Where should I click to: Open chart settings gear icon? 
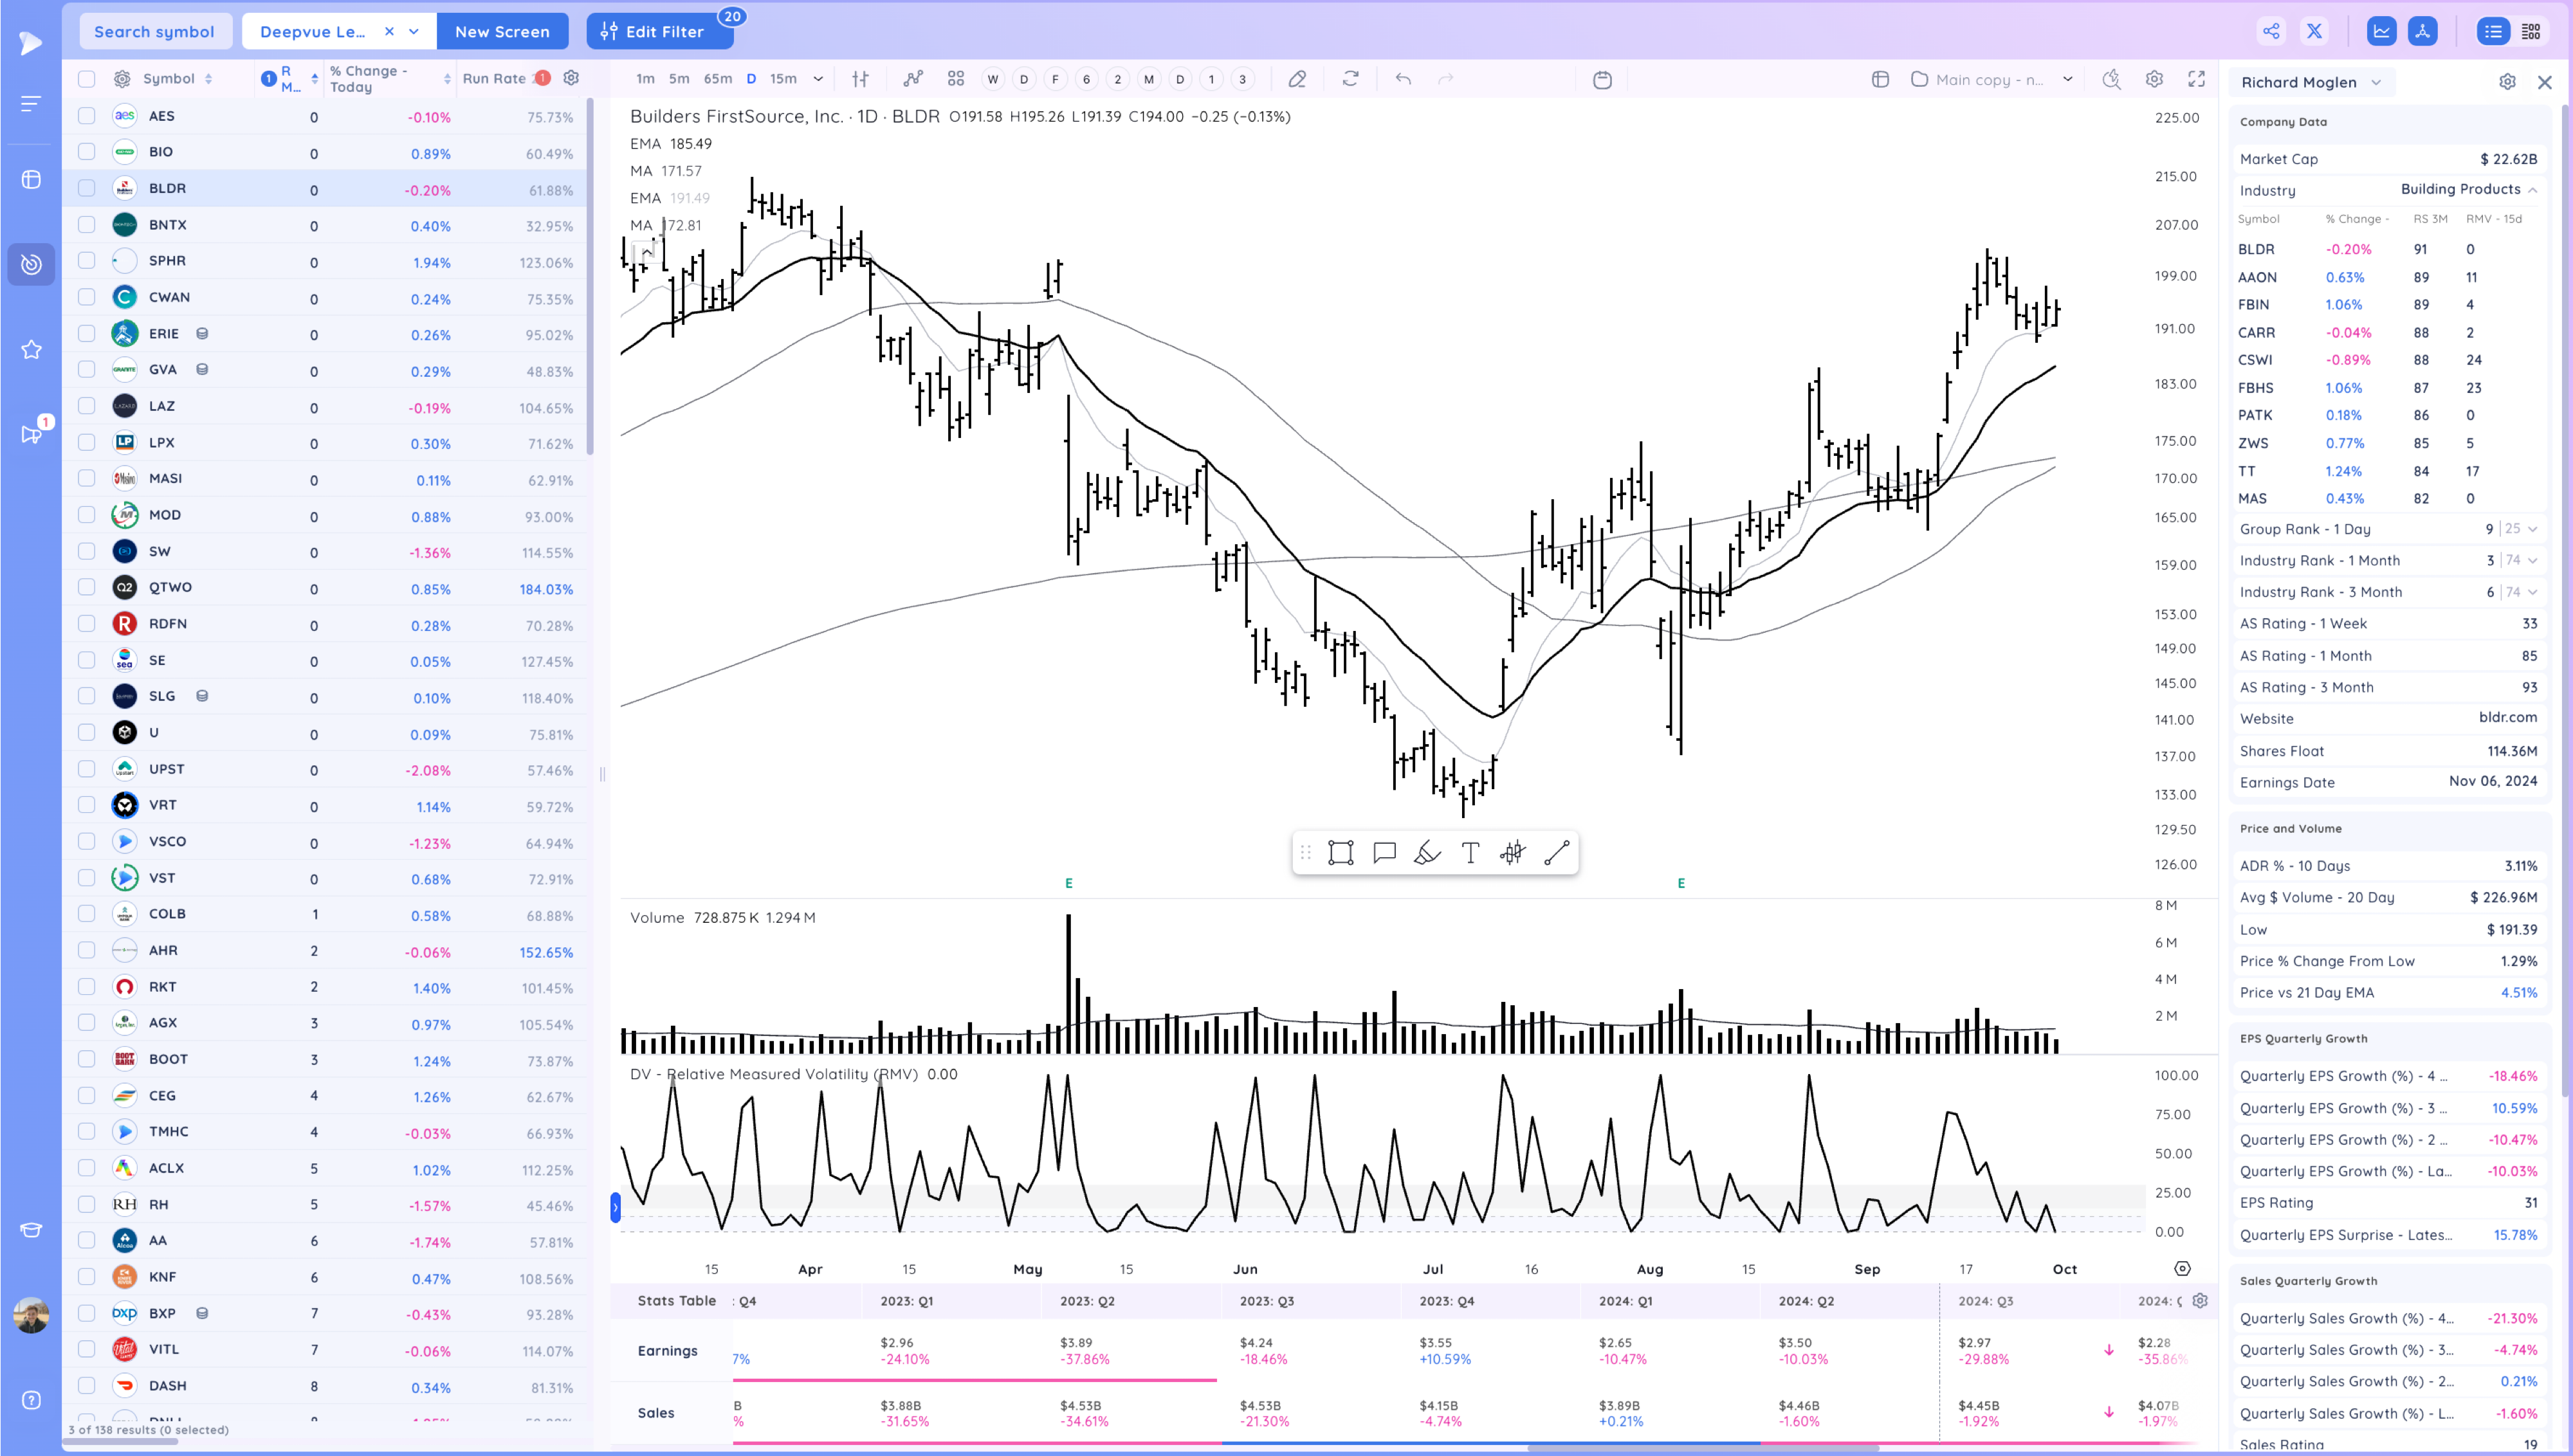coord(2154,79)
